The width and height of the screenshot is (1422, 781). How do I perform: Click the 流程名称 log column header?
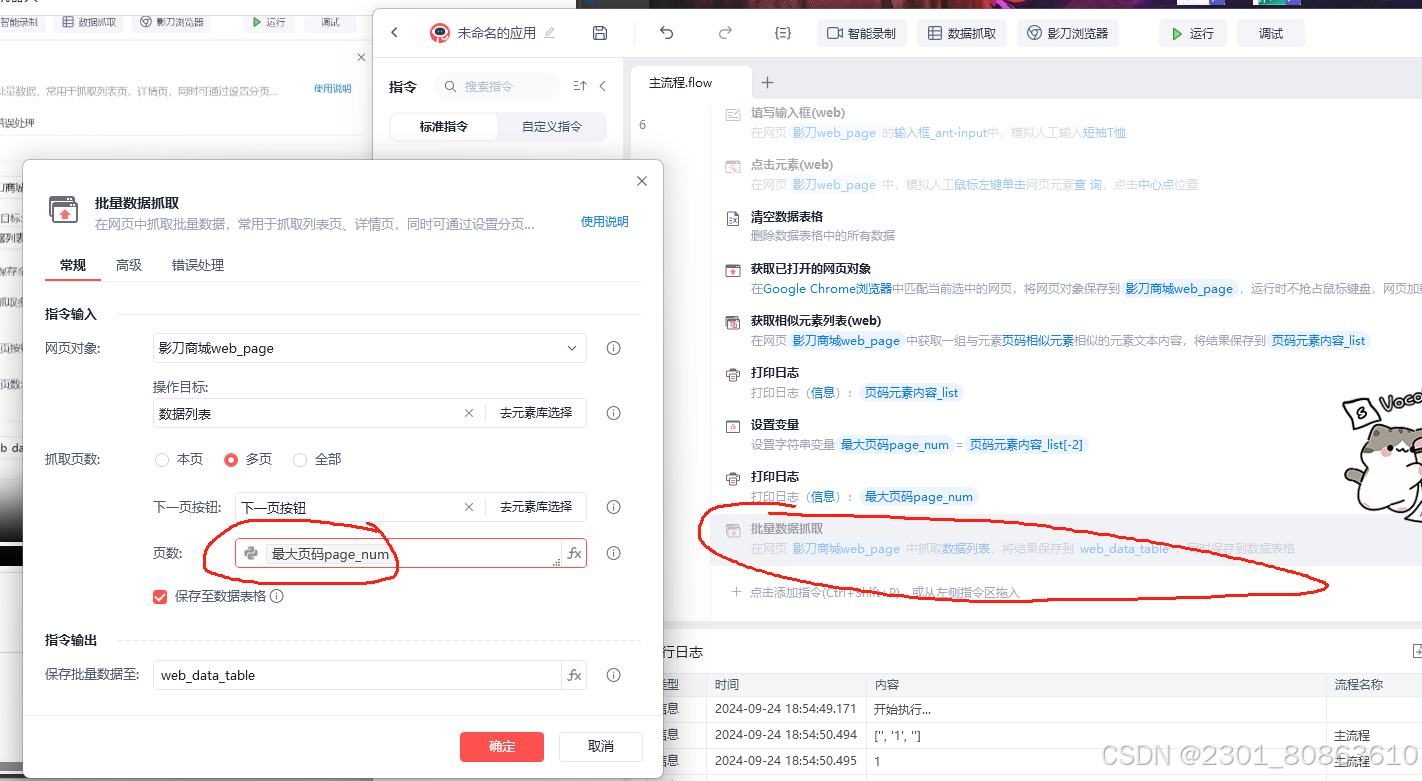click(x=1374, y=685)
